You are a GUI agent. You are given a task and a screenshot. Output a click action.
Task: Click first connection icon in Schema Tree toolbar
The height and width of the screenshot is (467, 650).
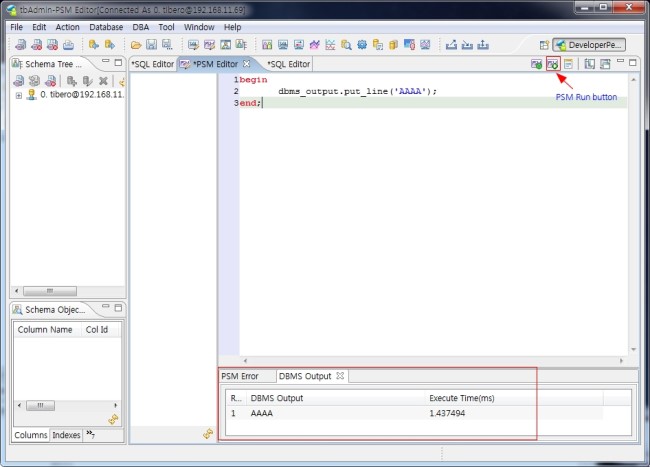point(19,81)
